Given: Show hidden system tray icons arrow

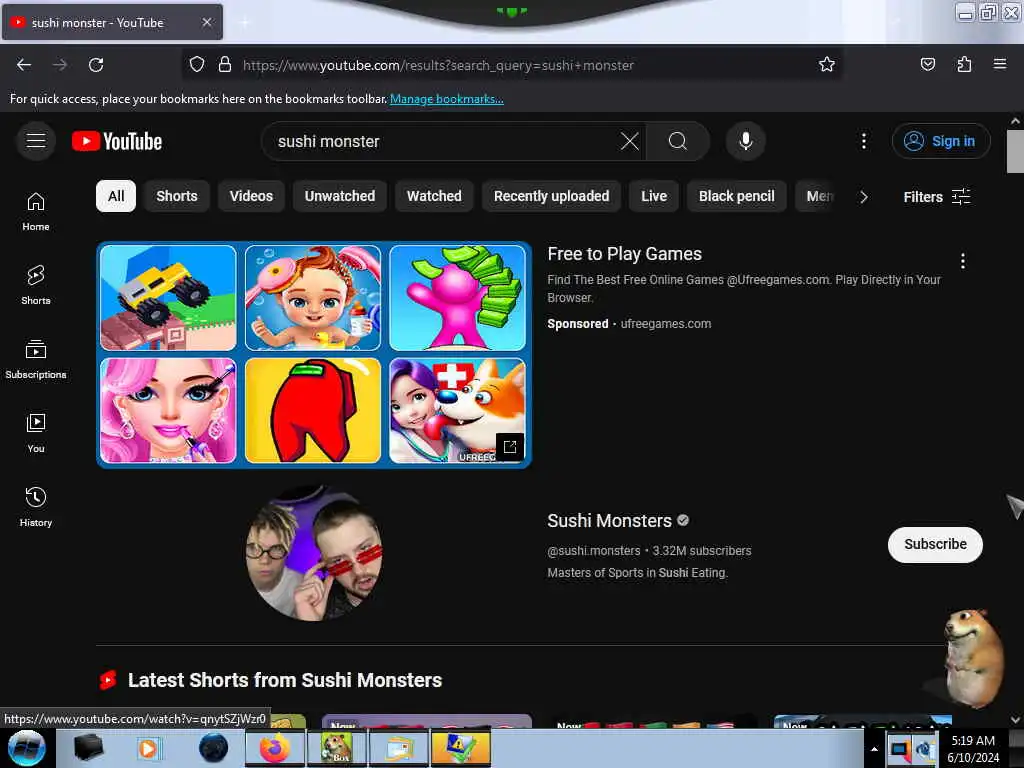Looking at the screenshot, I should (874, 749).
